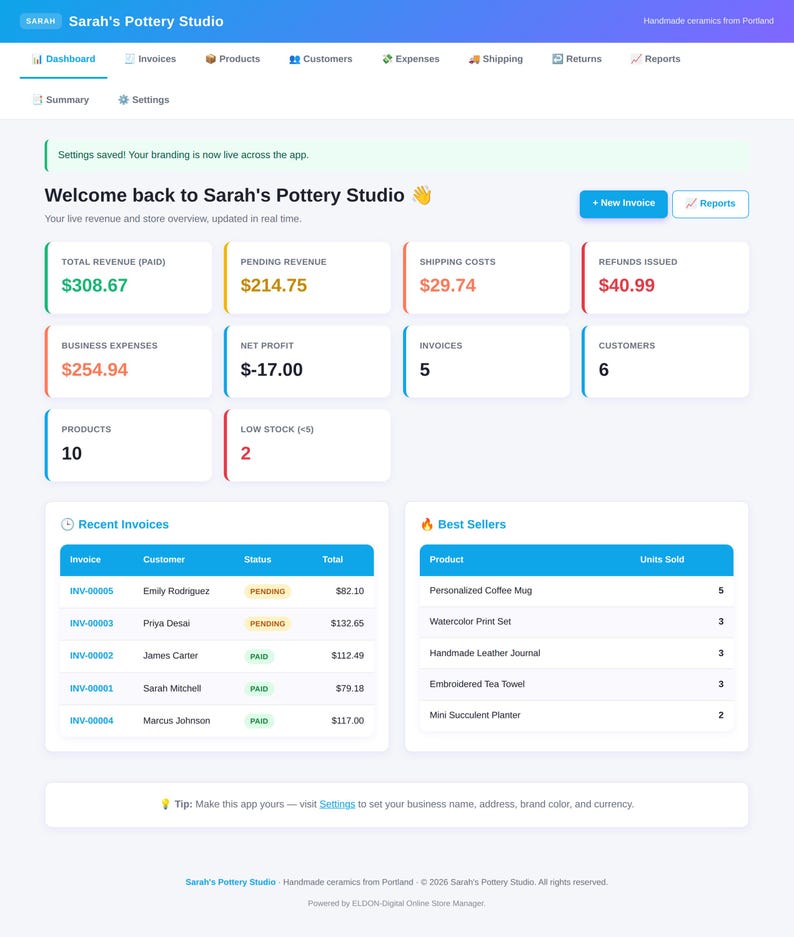Click the outlined Reports button
This screenshot has height=937, width=794.
click(710, 204)
